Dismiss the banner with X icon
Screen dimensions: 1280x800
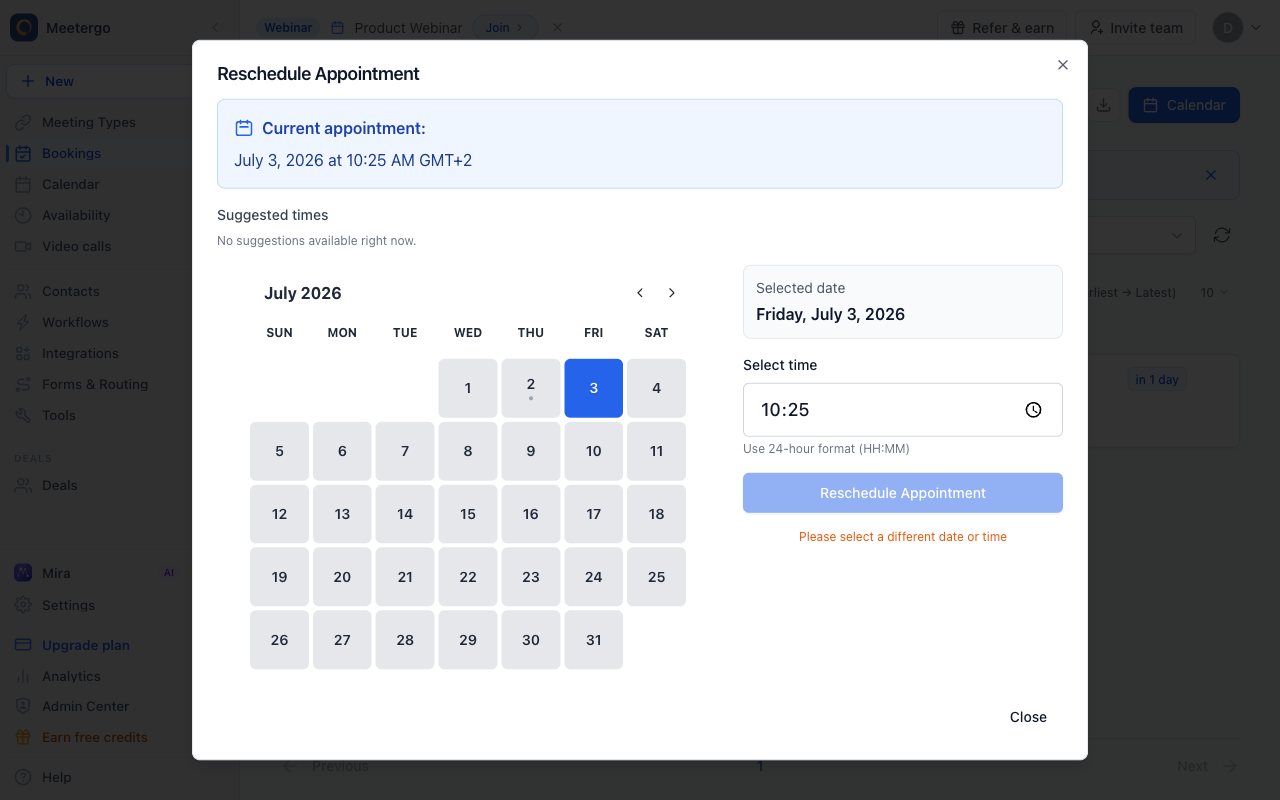[1211, 175]
